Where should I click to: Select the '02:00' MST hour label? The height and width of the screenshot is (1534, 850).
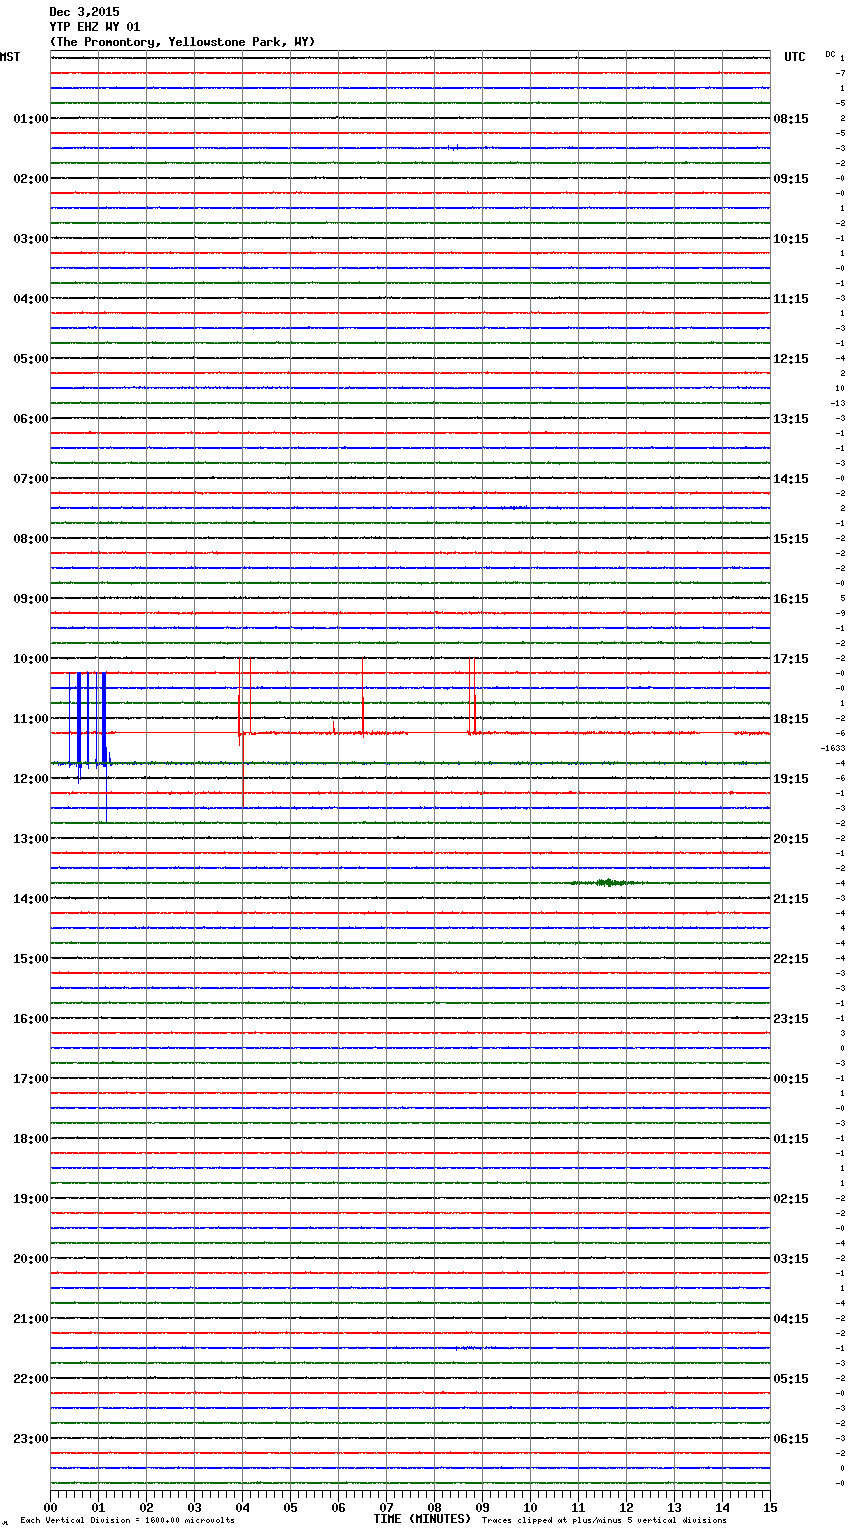[30, 179]
